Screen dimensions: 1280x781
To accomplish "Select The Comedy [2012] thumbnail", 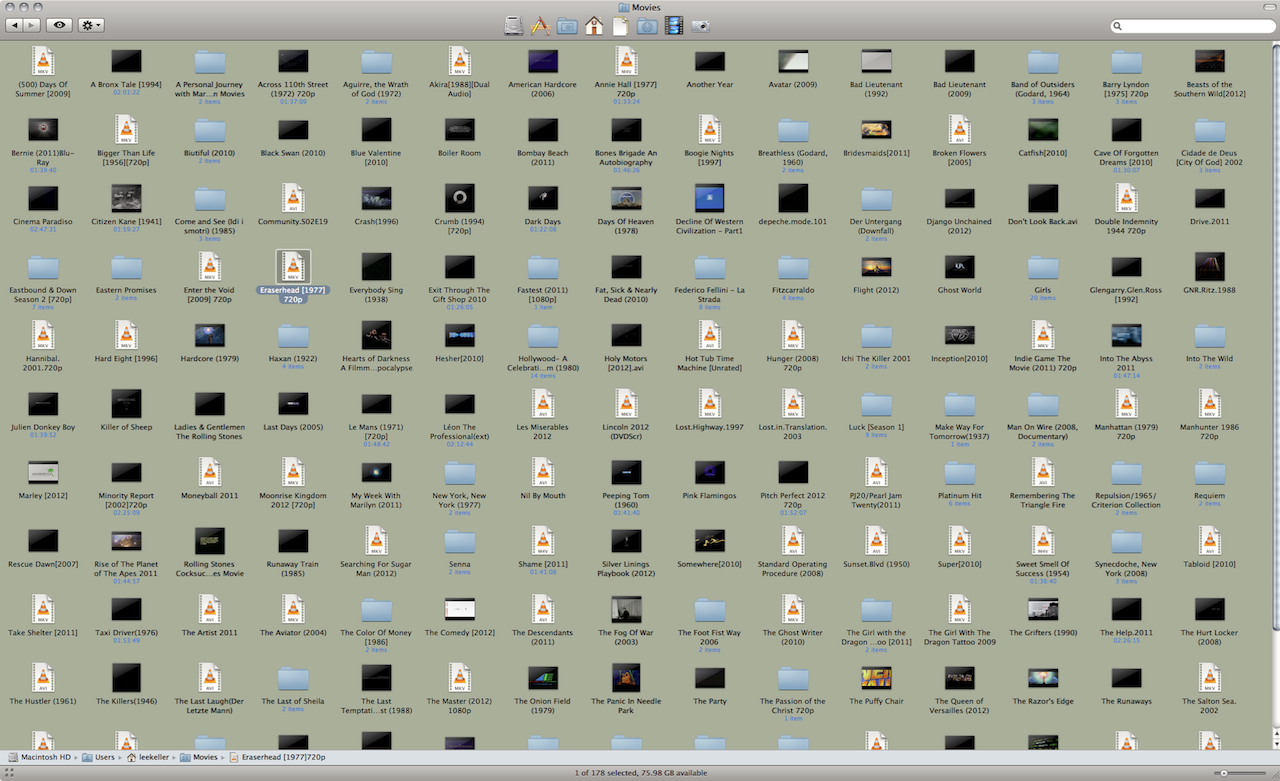I will (x=459, y=609).
